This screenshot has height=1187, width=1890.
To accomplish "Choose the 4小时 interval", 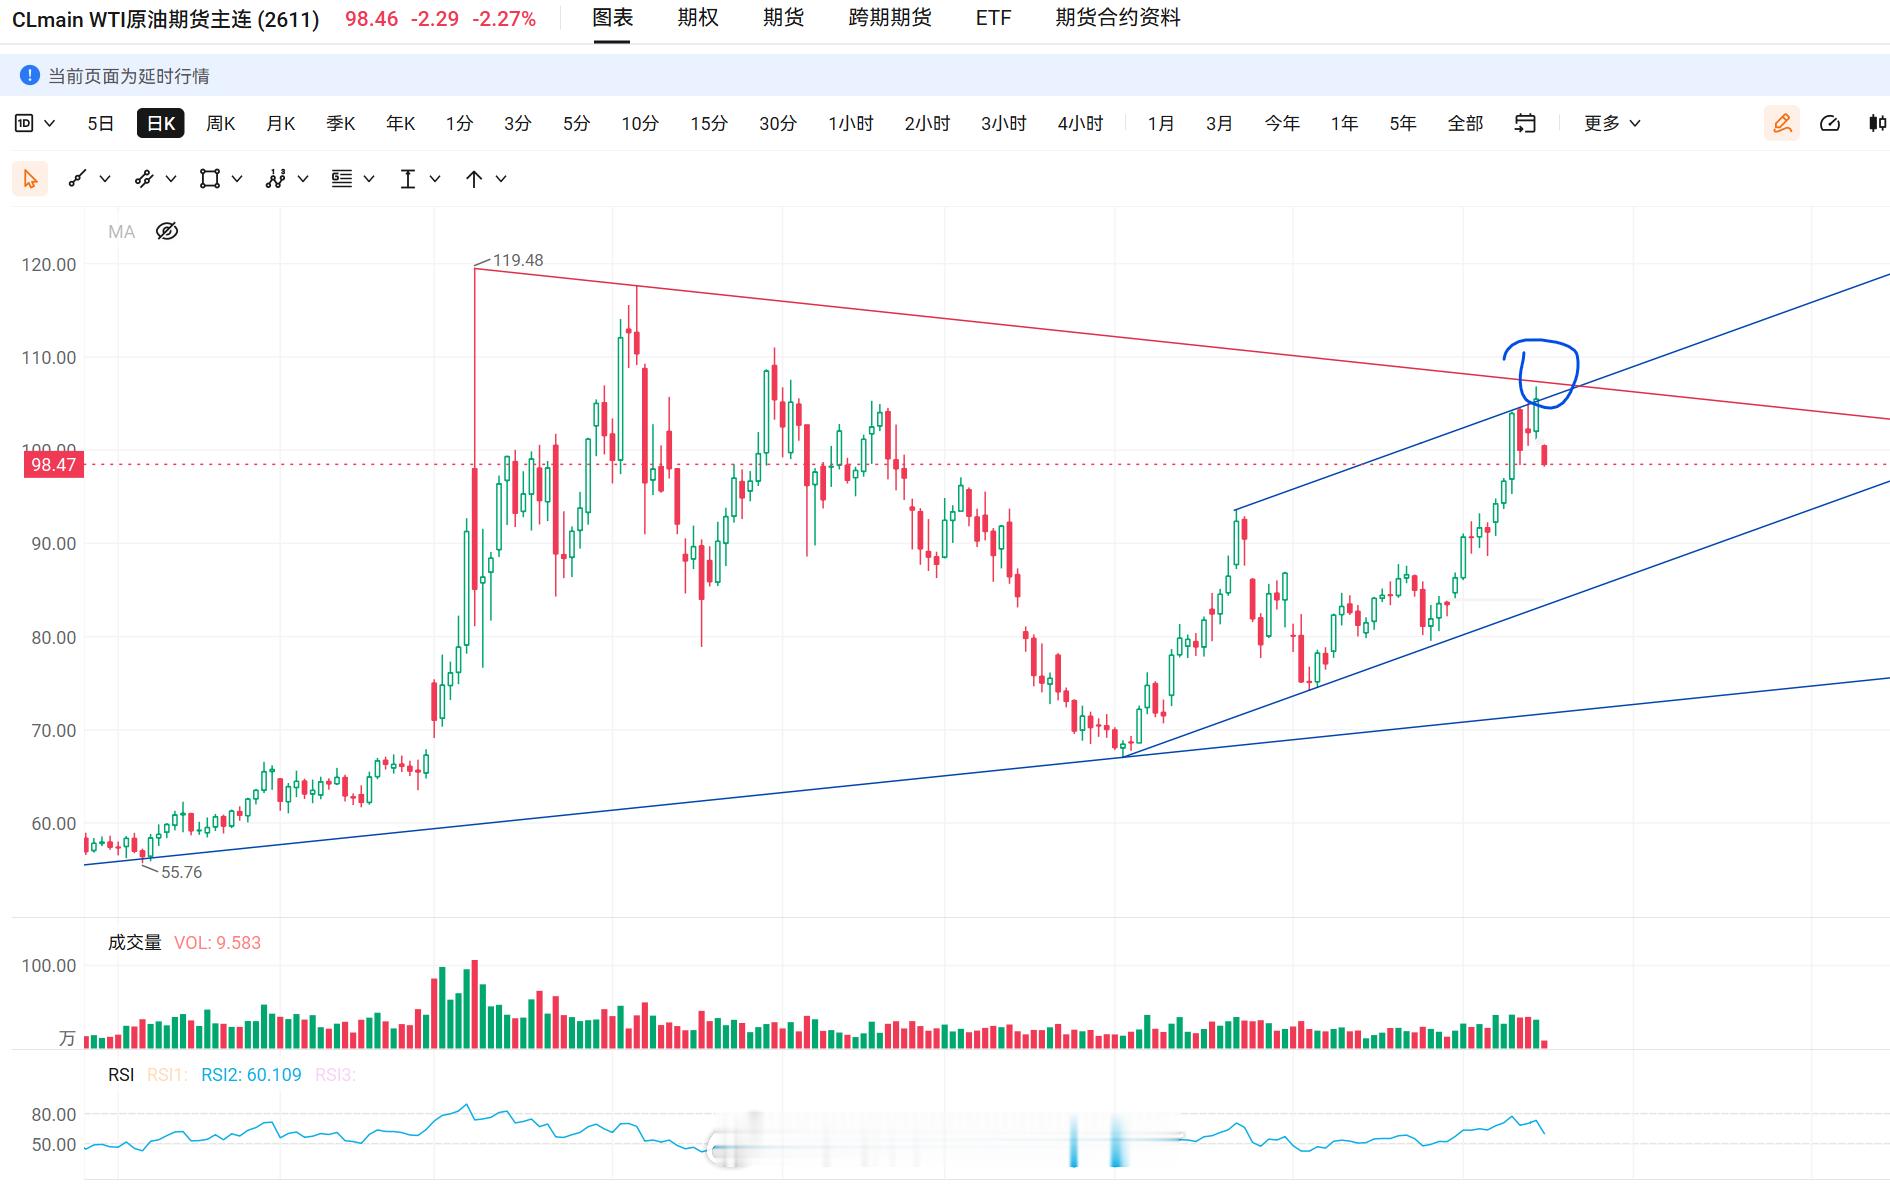I will pyautogui.click(x=1080, y=123).
